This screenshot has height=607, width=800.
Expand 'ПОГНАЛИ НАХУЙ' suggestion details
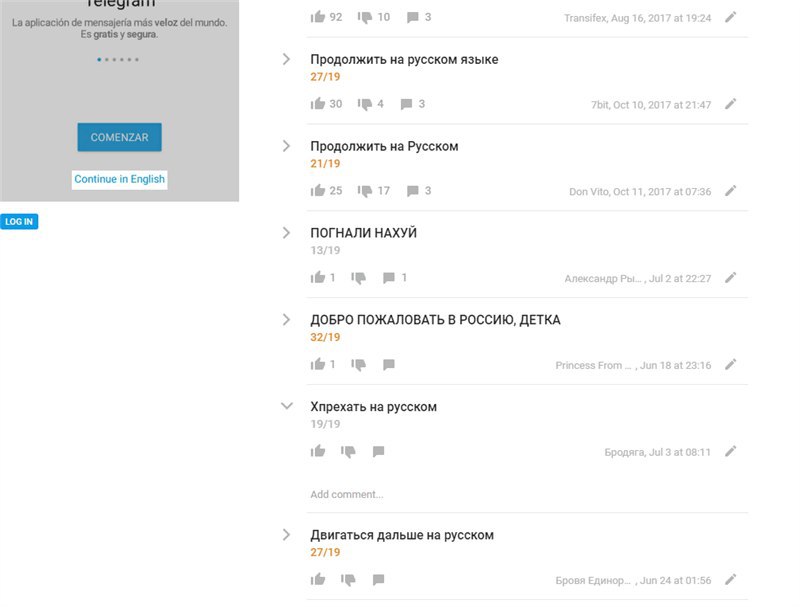click(x=286, y=233)
